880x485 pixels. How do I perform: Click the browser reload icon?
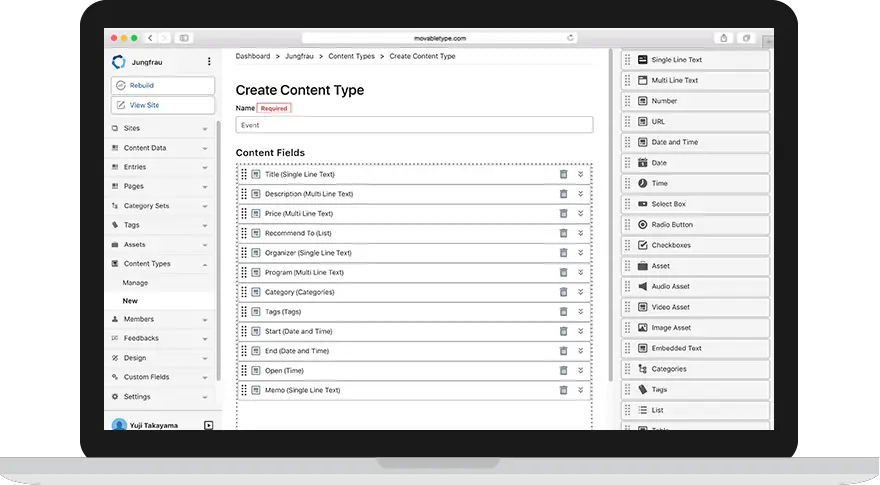pos(571,38)
